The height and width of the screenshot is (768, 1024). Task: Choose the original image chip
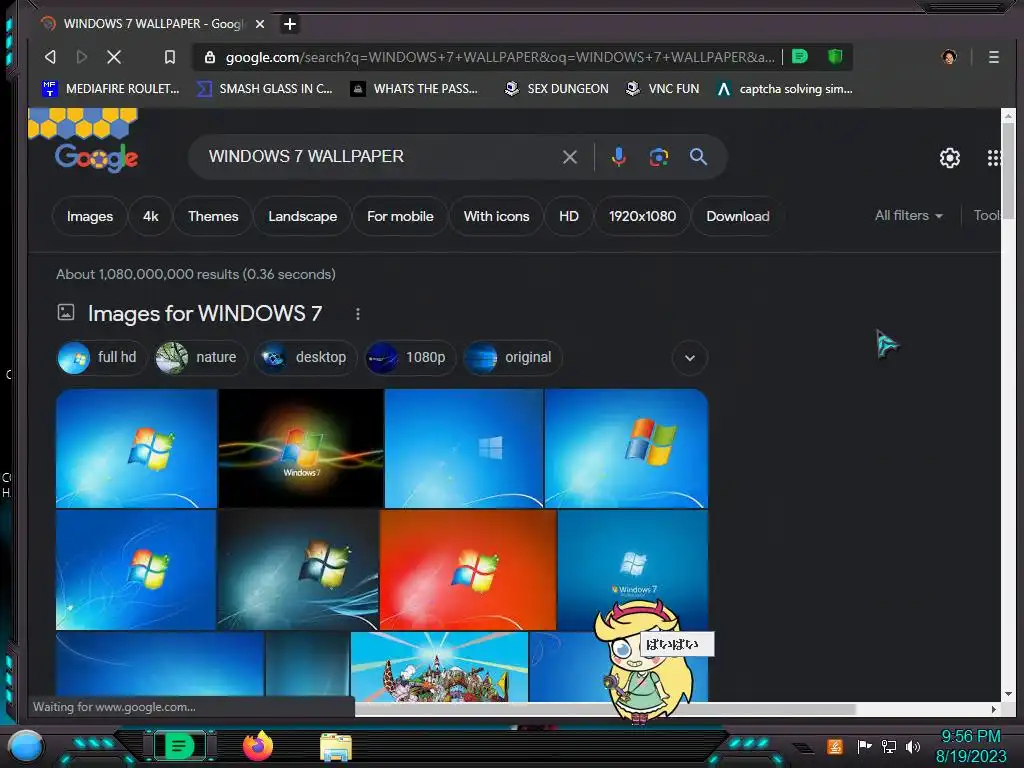(x=512, y=357)
